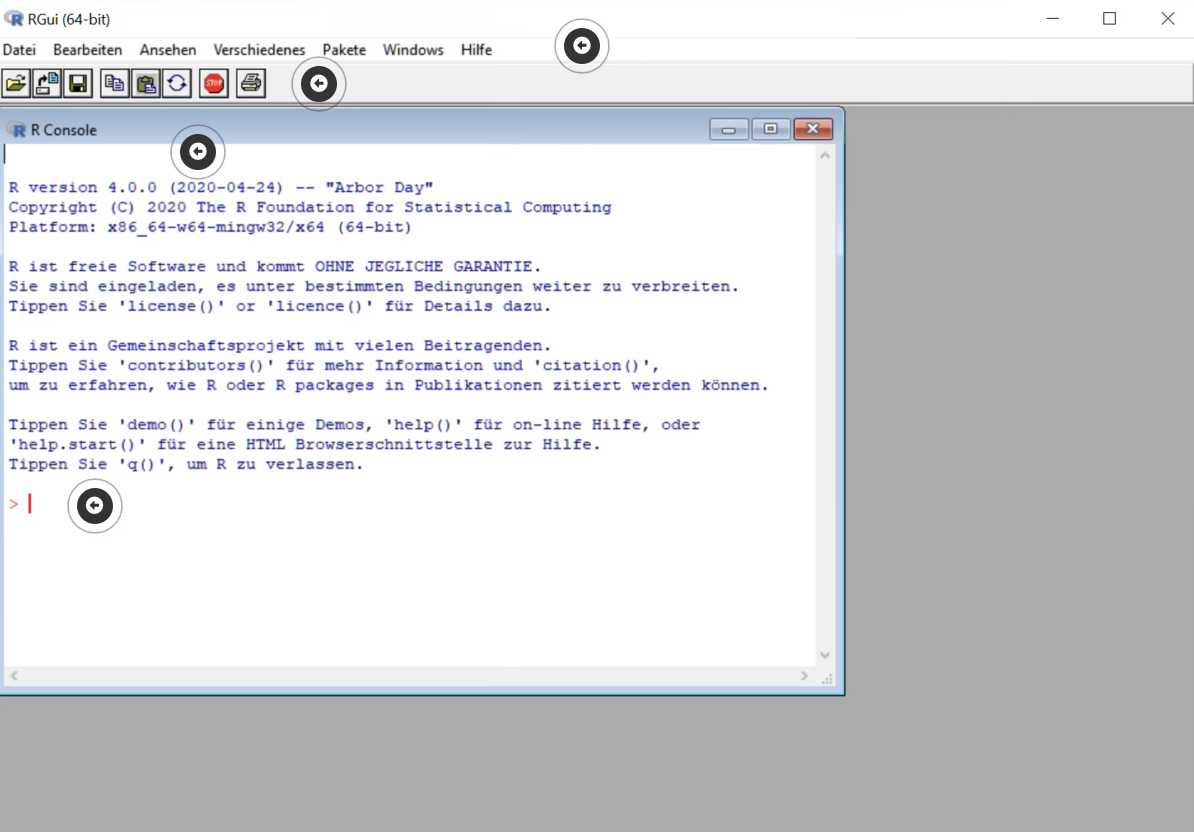1194x832 pixels.
Task: Click the R icon on the Console title bar
Action: 16,129
